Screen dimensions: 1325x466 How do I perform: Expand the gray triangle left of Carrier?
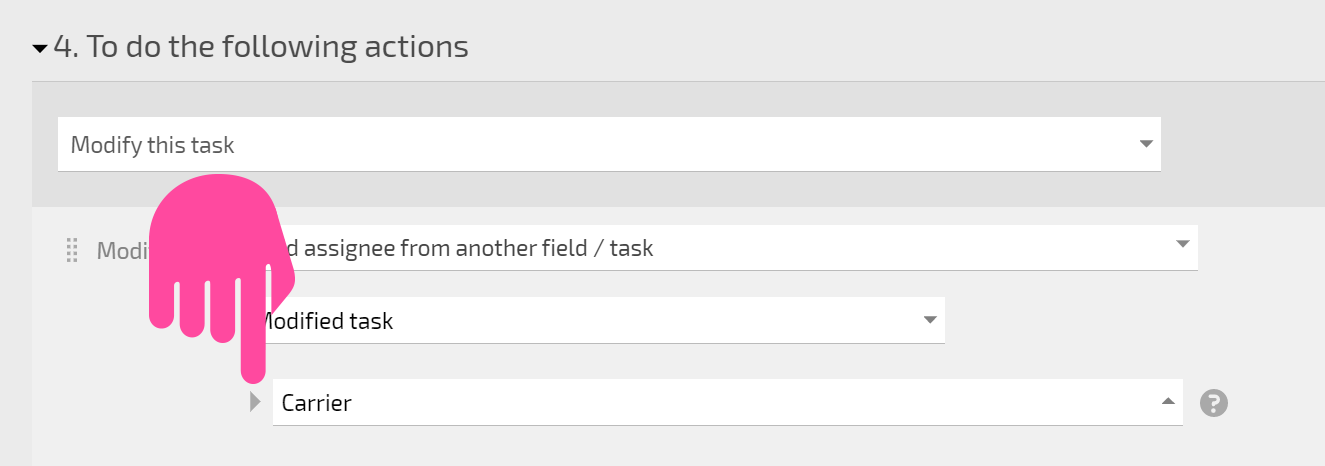pos(255,402)
